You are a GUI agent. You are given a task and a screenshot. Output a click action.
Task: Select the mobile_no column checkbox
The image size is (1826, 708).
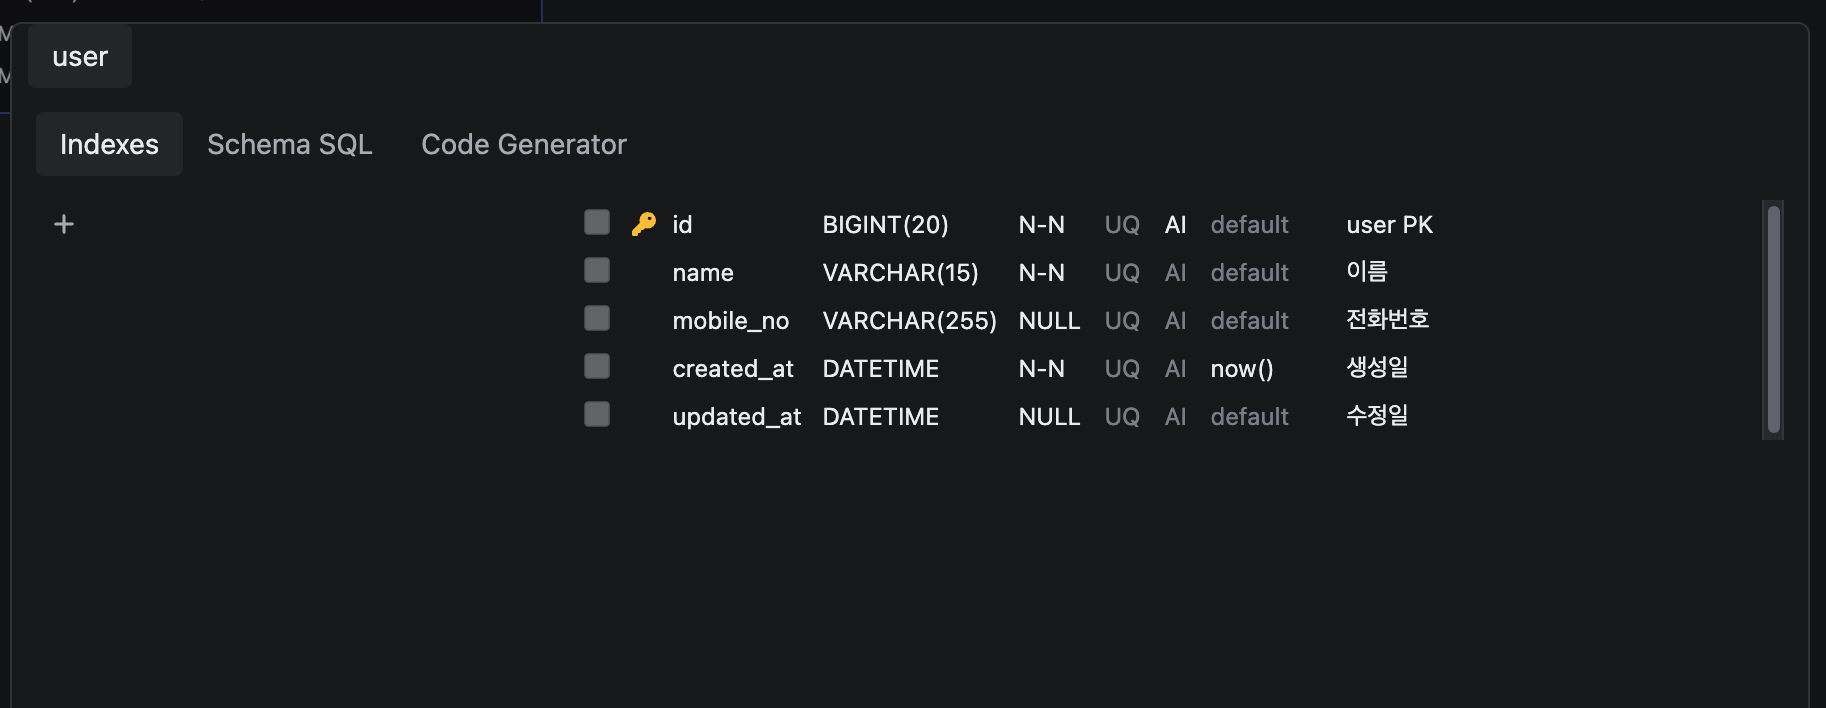[597, 318]
